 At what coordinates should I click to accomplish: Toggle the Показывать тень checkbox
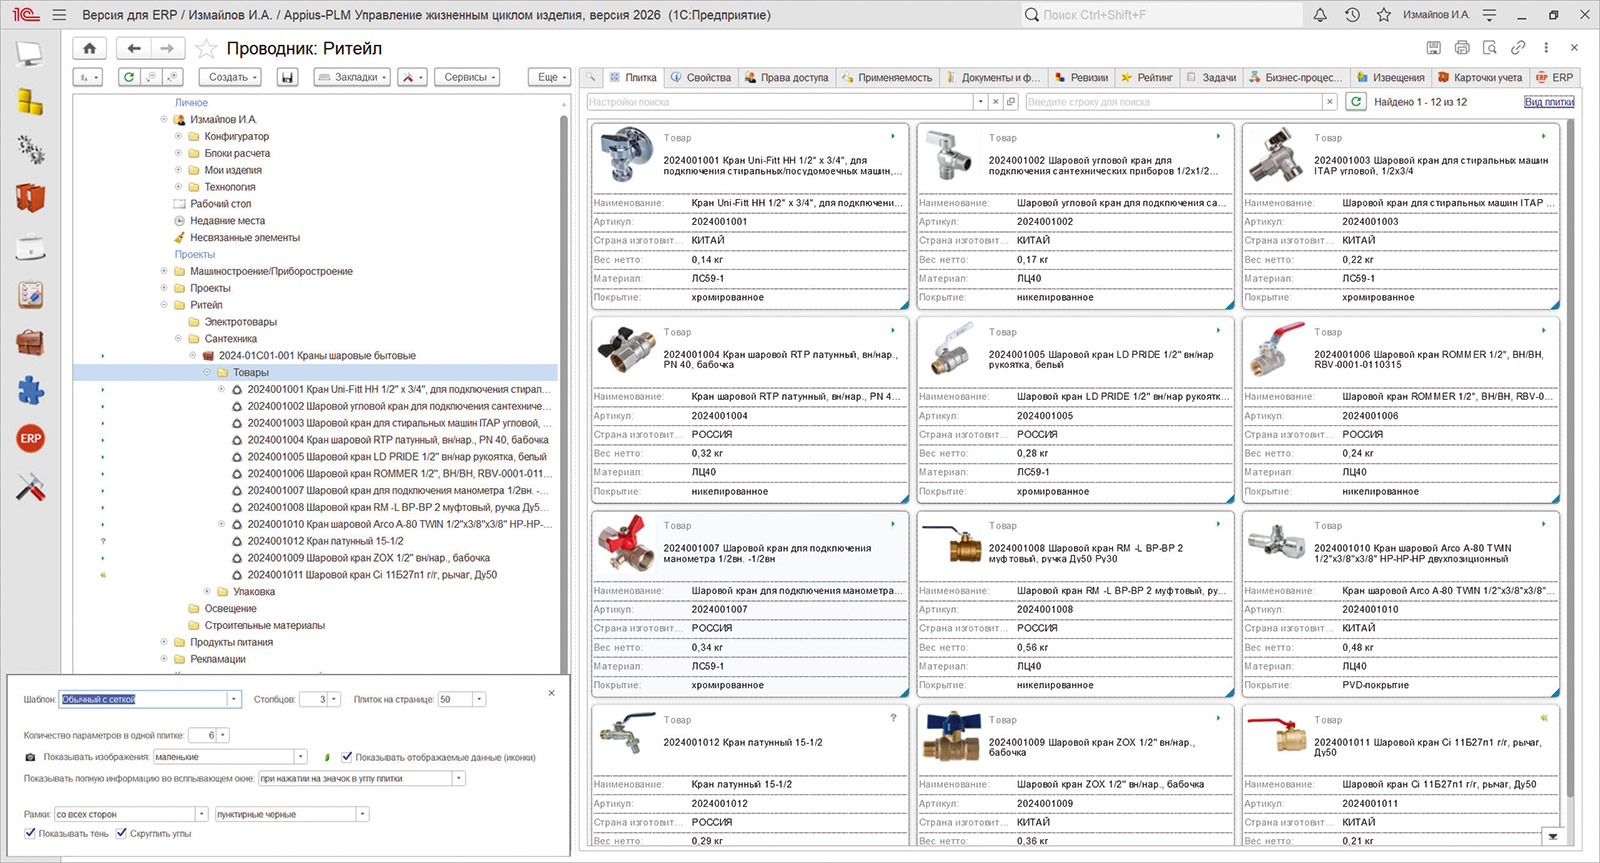(30, 833)
